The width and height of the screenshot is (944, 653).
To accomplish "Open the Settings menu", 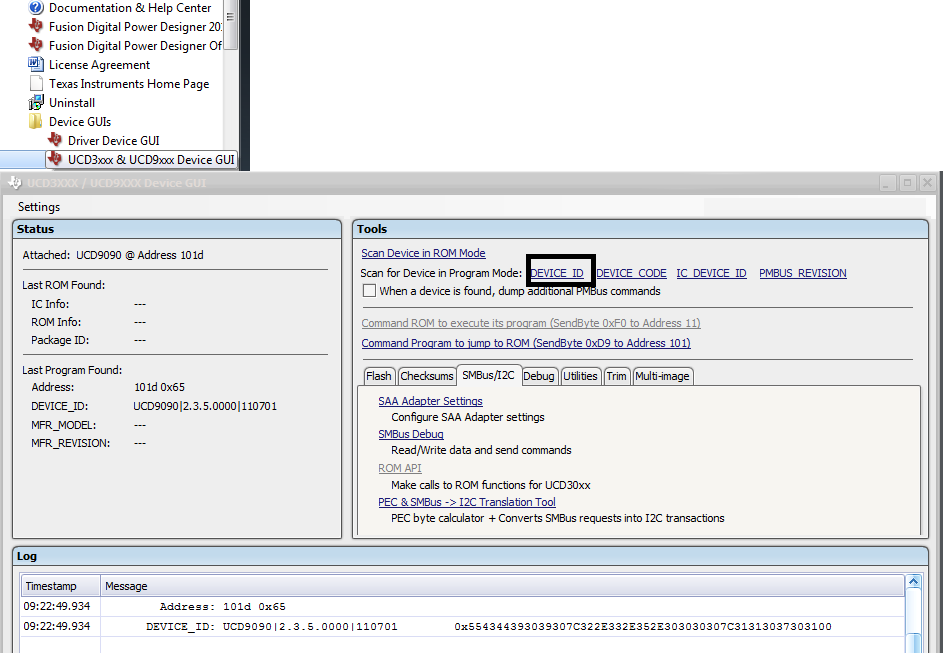I will (39, 206).
